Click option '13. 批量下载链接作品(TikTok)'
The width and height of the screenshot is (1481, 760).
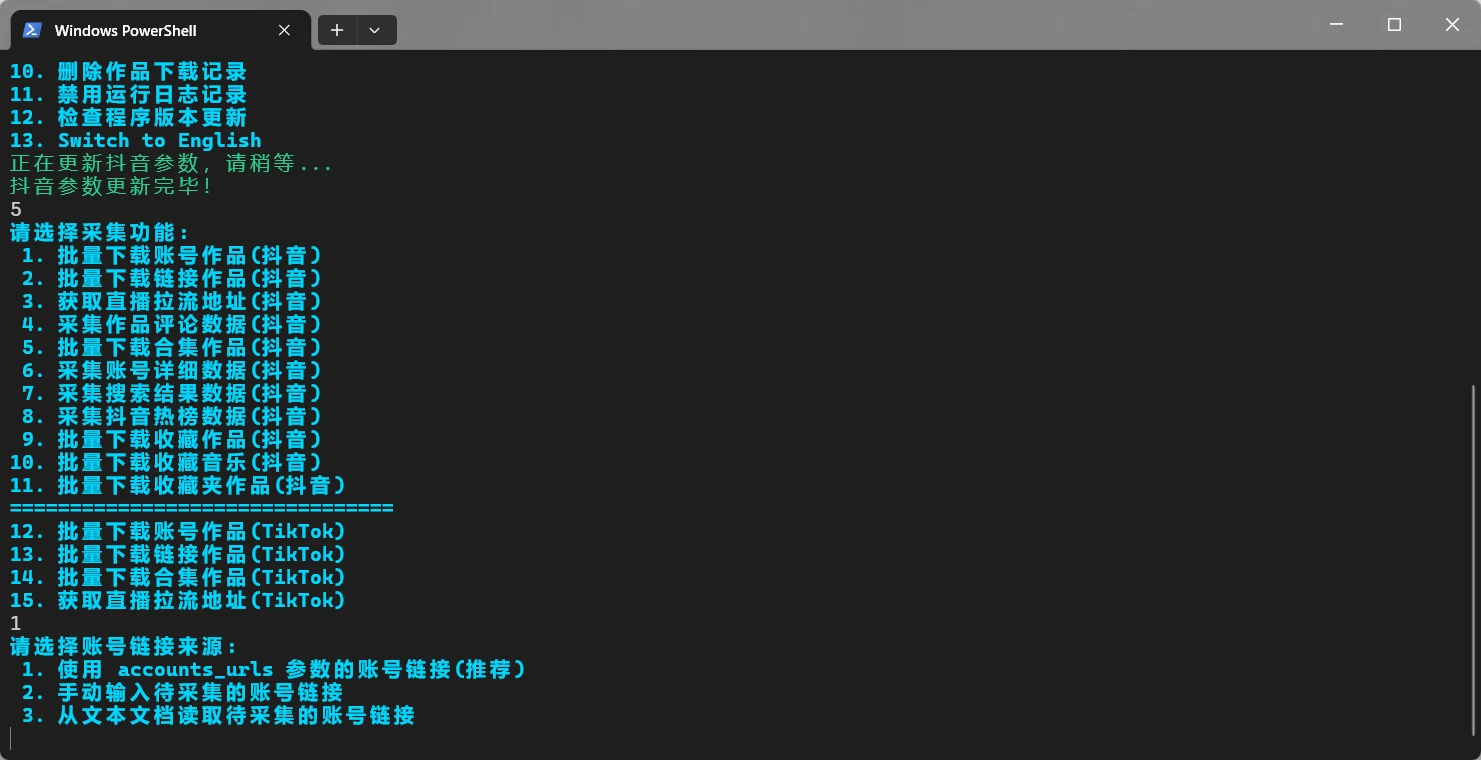[x=177, y=555]
